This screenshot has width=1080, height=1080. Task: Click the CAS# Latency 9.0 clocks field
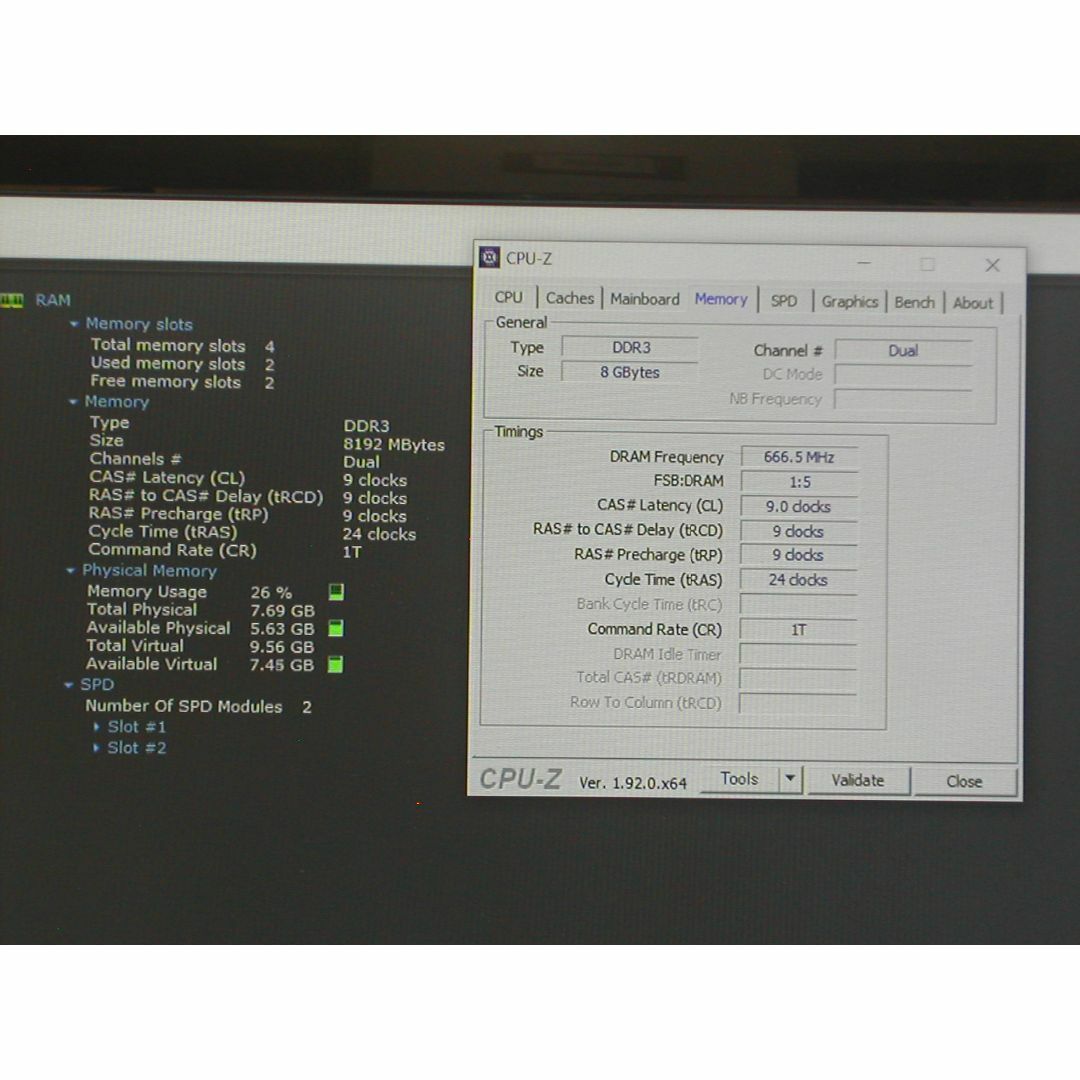pos(798,507)
